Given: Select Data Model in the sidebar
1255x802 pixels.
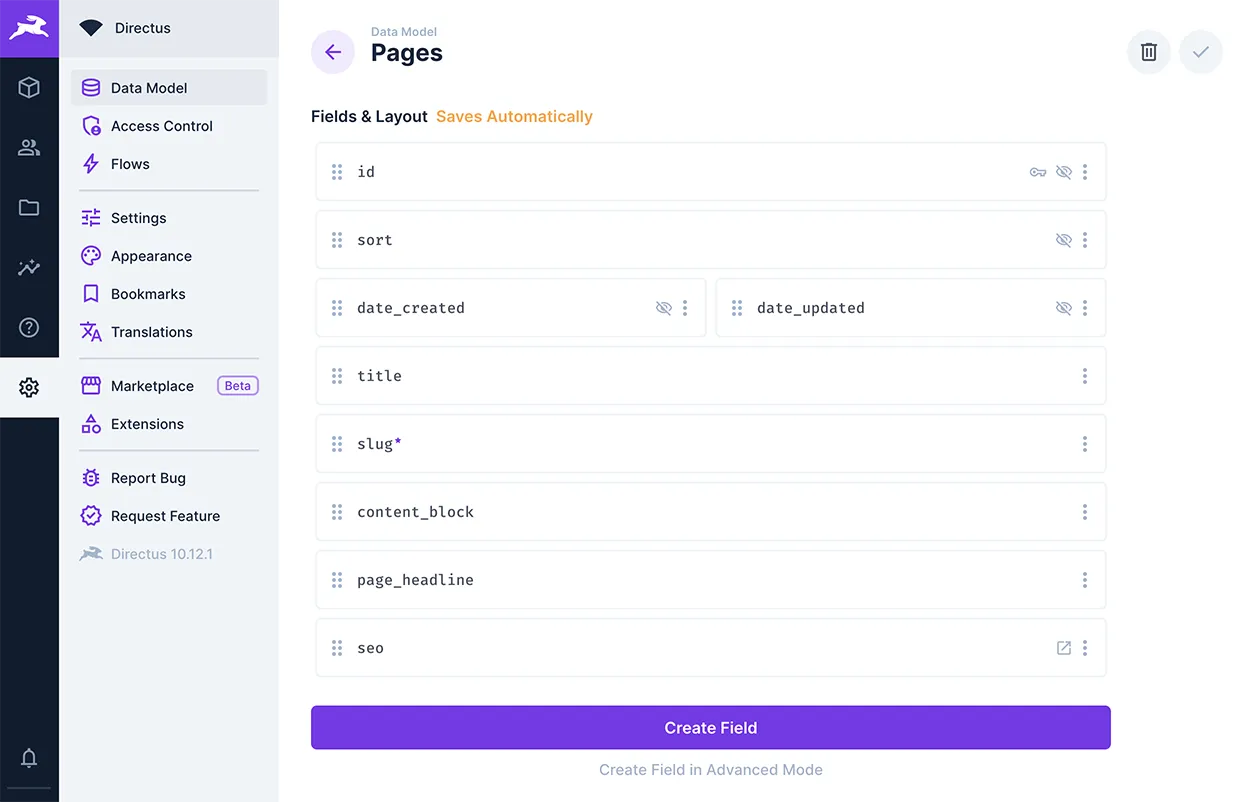Looking at the screenshot, I should point(169,88).
